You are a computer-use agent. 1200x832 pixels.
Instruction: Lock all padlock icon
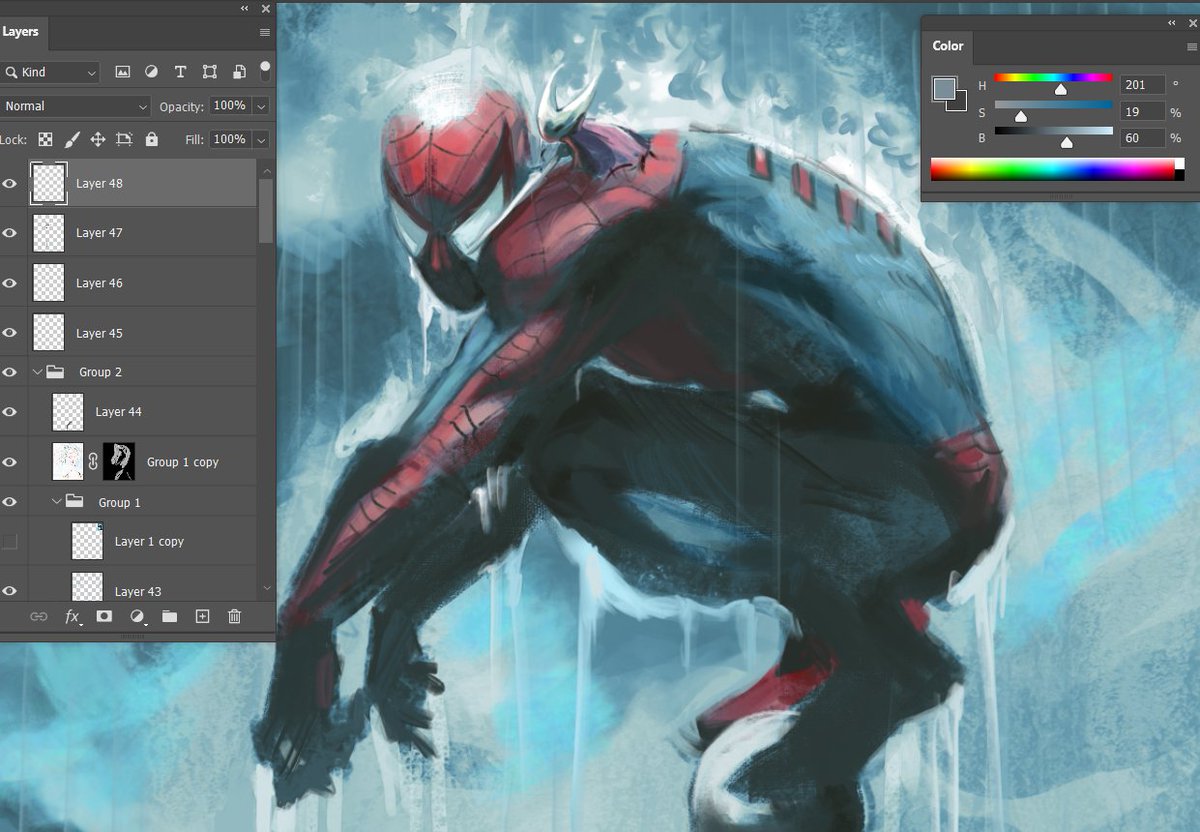pos(152,139)
